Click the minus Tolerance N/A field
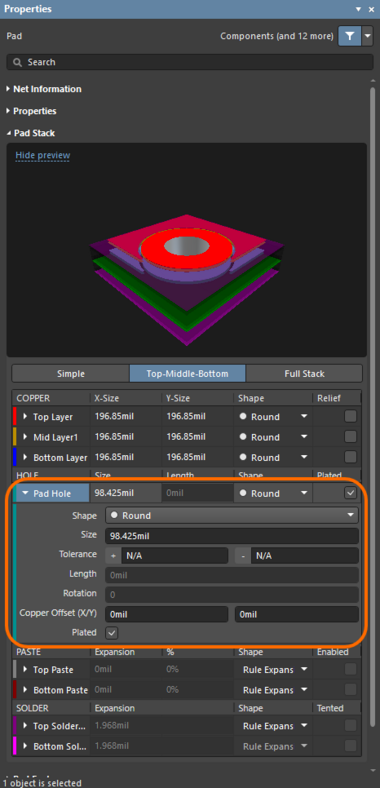 pos(305,556)
